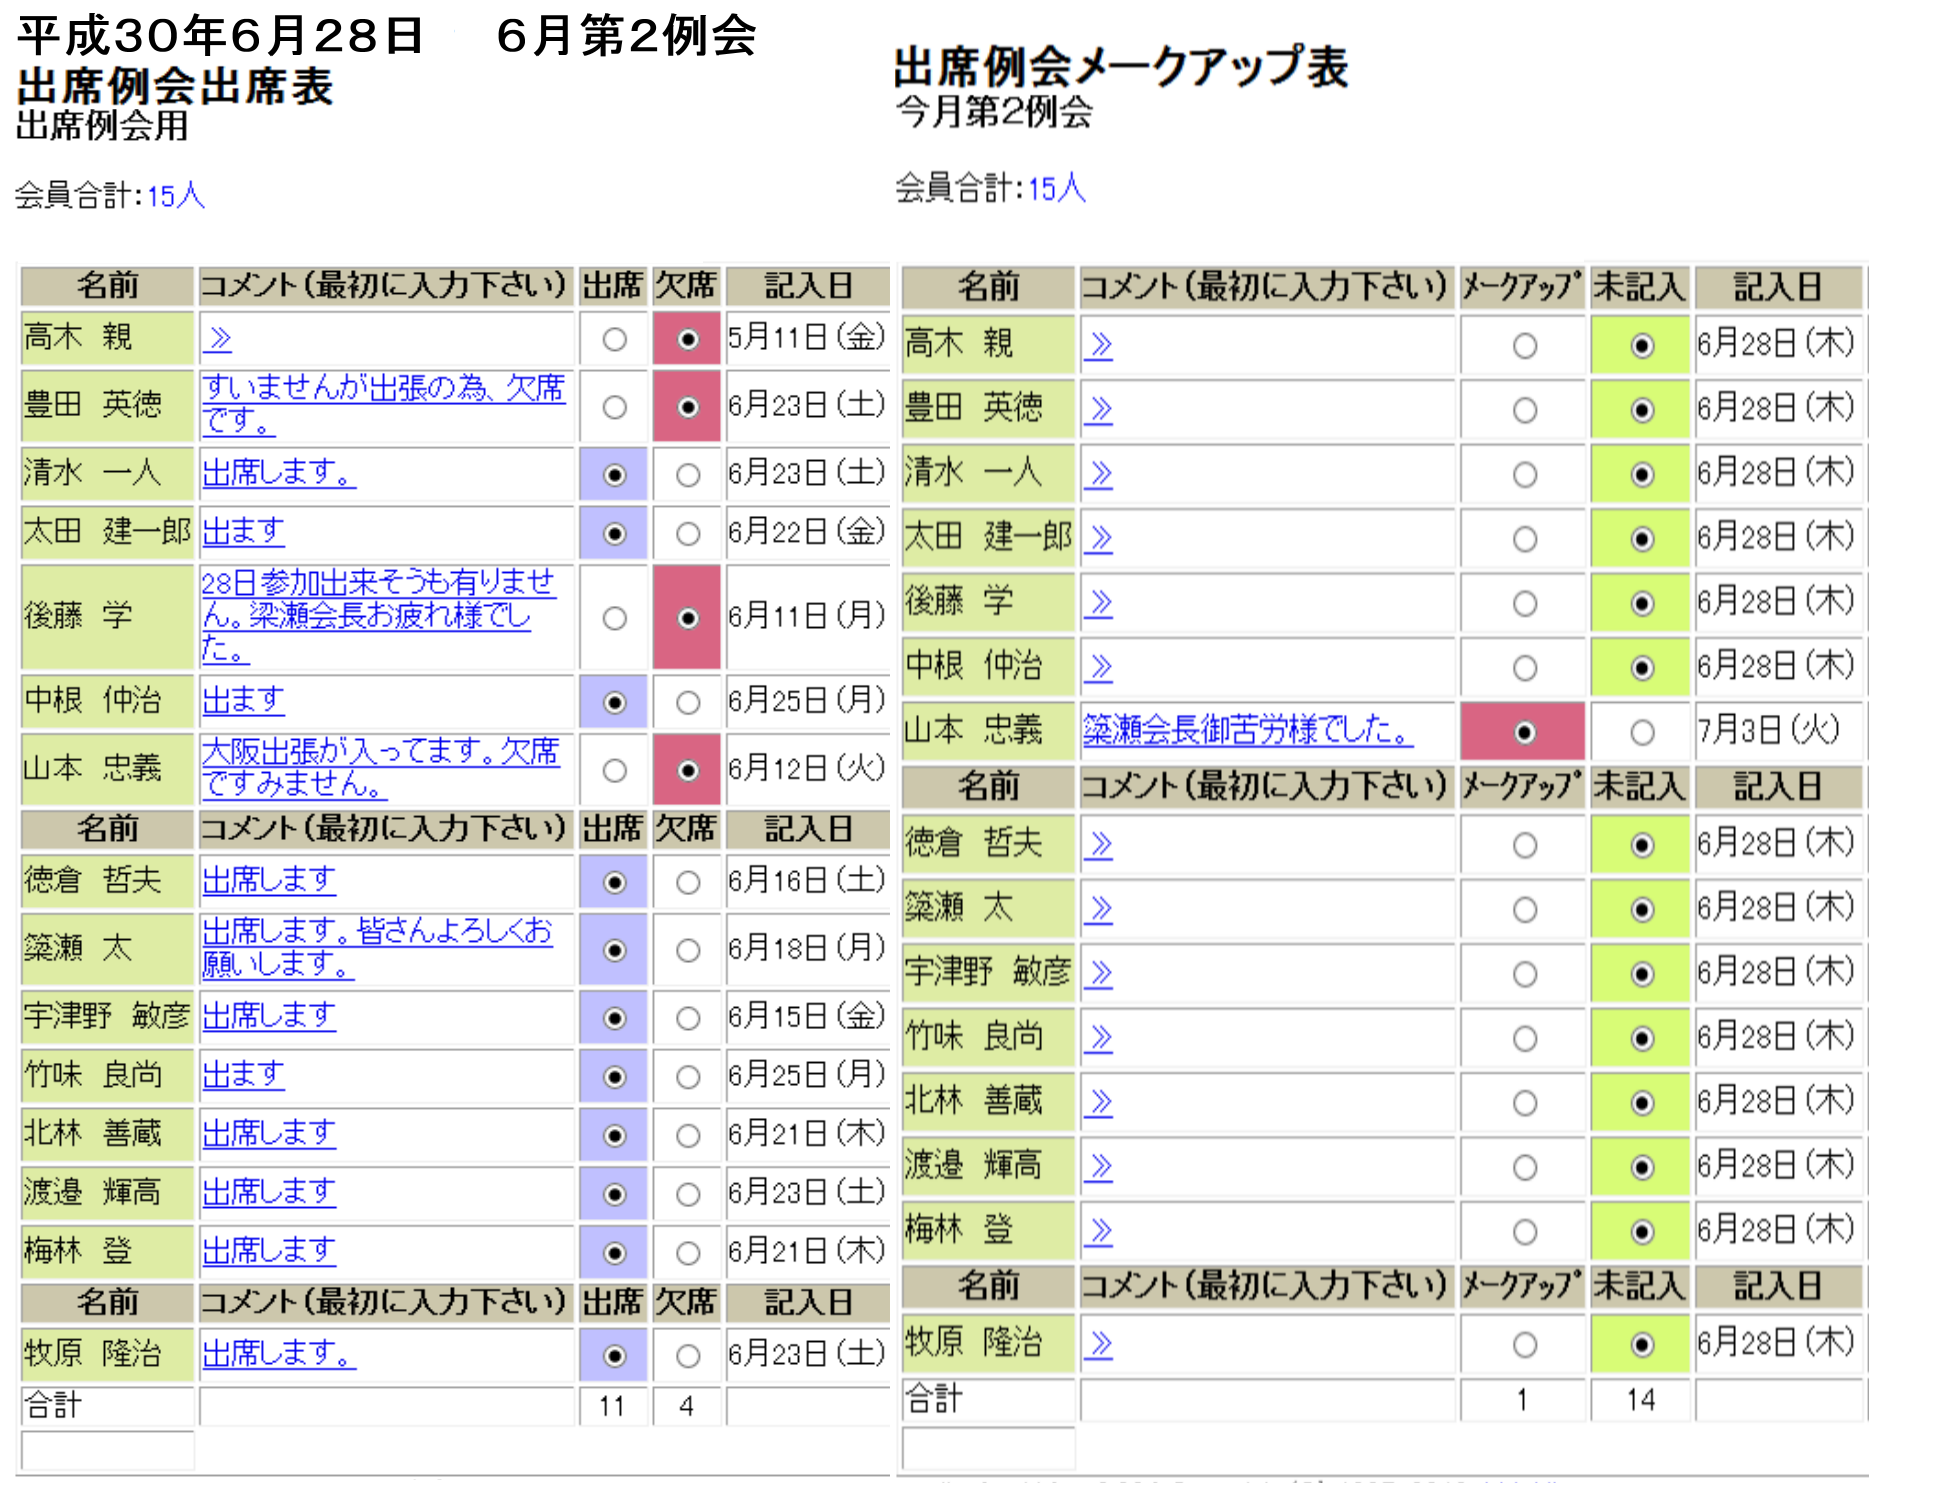Click empty box below attendance 合計 row
Screen dimensions: 1950x1500
pyautogui.click(x=108, y=1450)
